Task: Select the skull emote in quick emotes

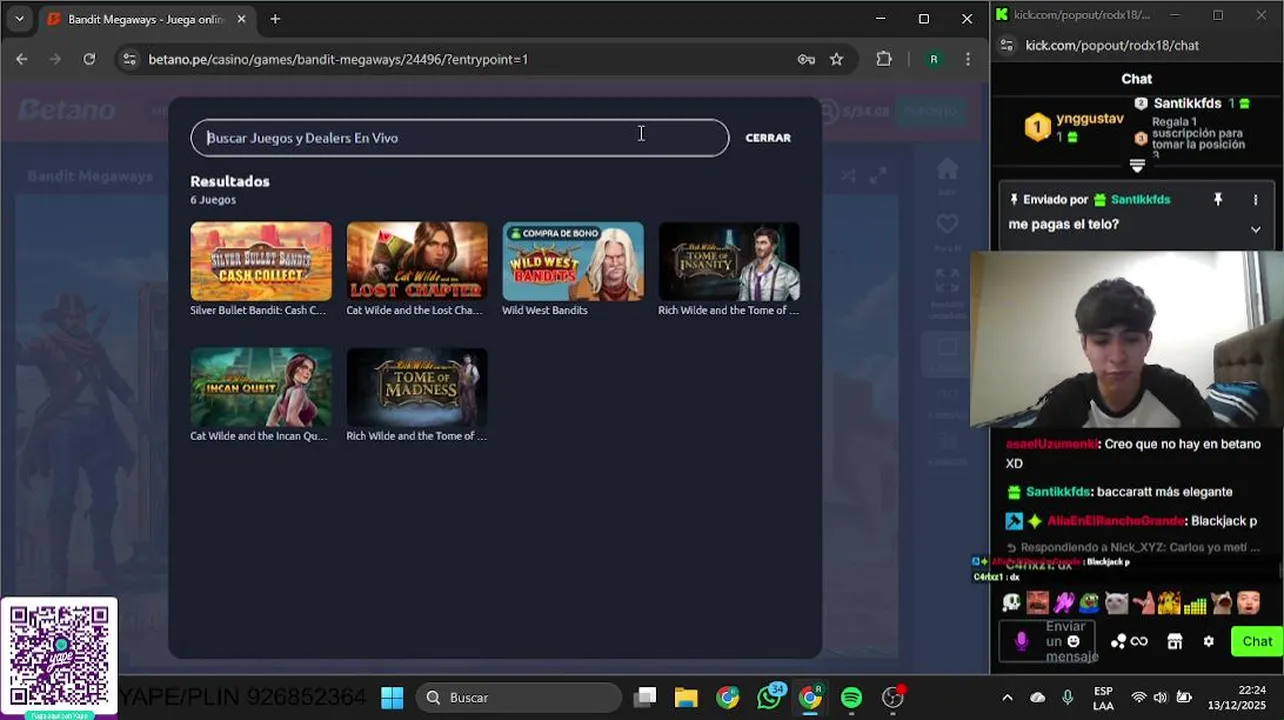Action: coord(1011,603)
